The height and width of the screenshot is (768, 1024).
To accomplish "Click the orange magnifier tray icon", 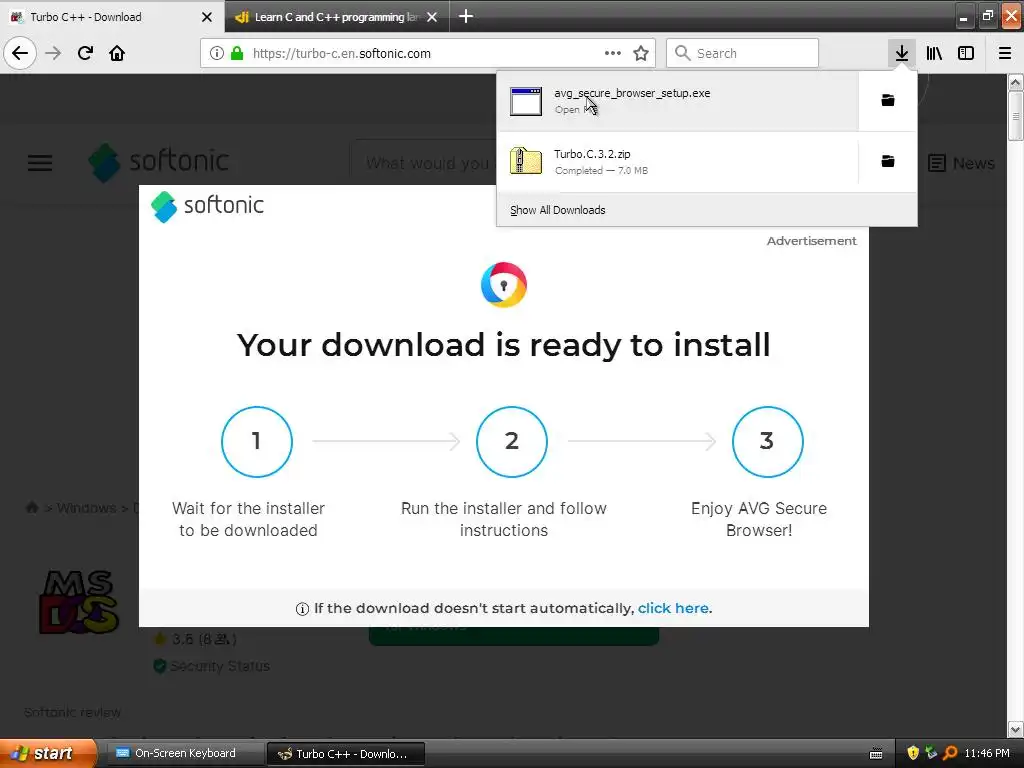I will (950, 753).
